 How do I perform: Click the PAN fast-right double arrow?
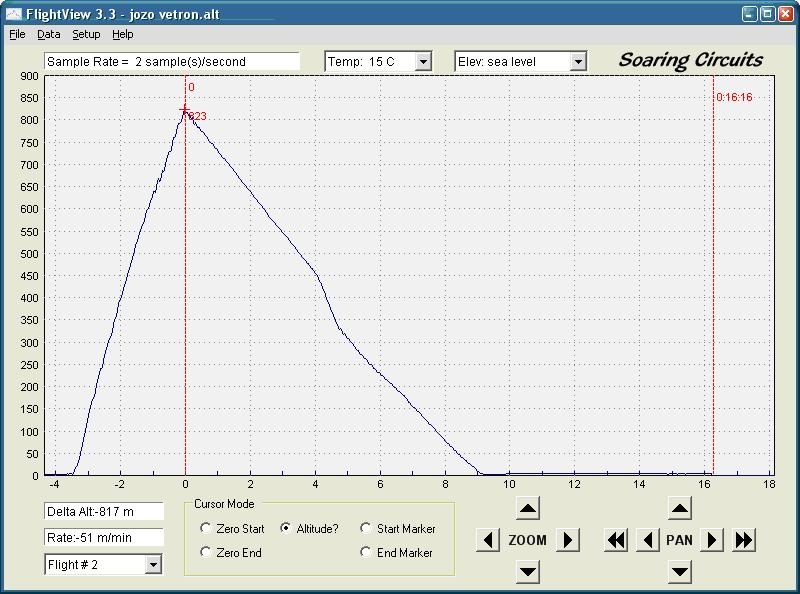pyautogui.click(x=744, y=540)
